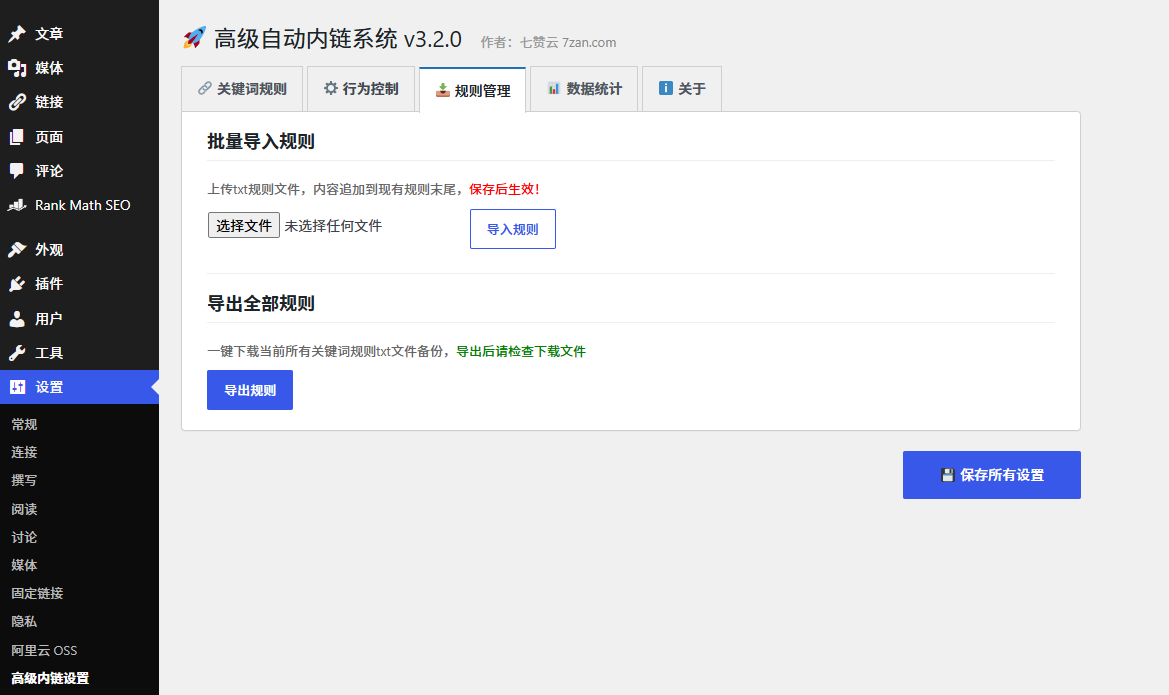Click the 导出全部规则 heading
The height and width of the screenshot is (695, 1169).
tap(261, 304)
